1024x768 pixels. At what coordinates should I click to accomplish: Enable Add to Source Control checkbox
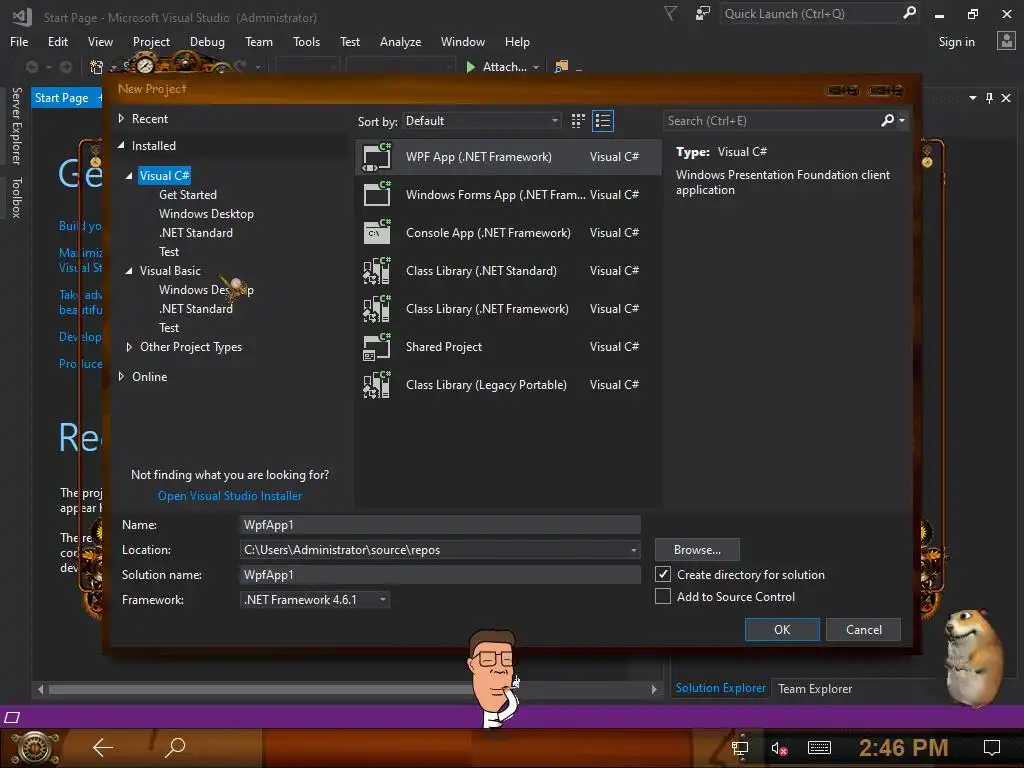pos(663,596)
